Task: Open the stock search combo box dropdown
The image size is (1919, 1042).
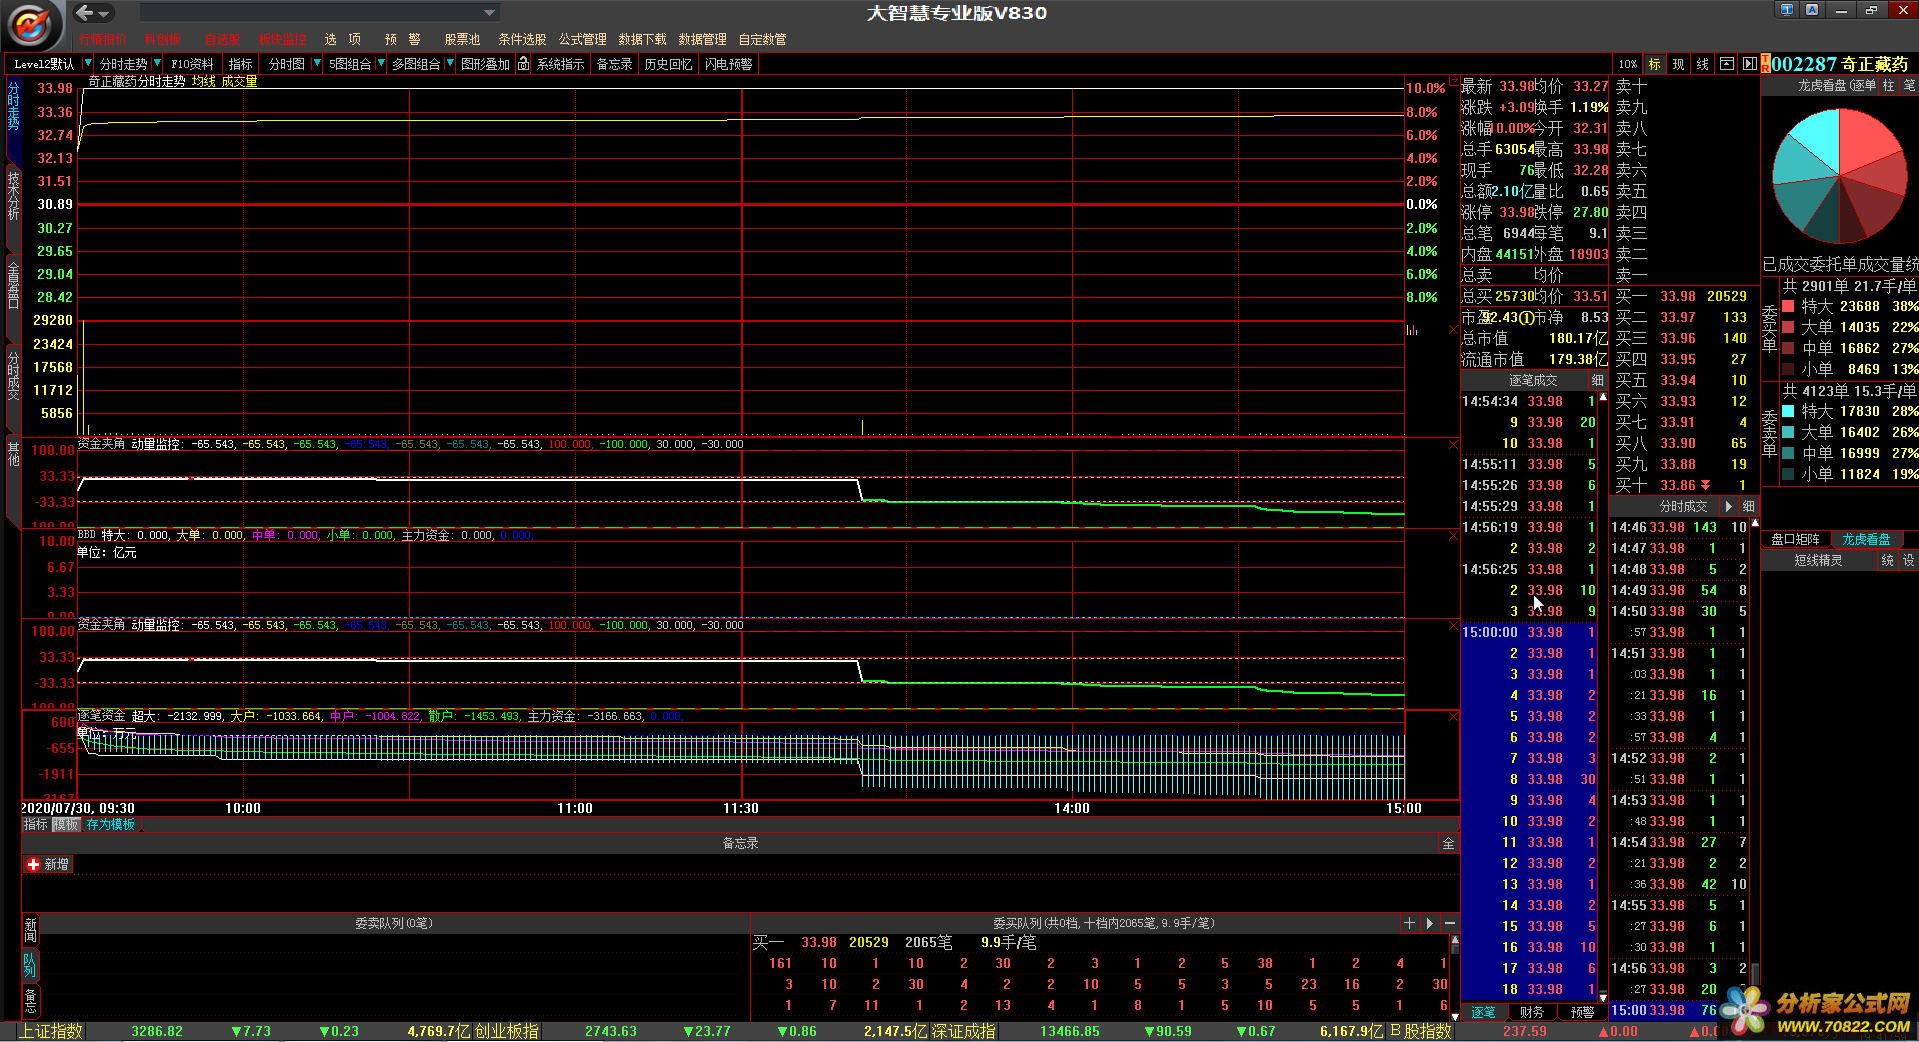Action: pyautogui.click(x=489, y=13)
